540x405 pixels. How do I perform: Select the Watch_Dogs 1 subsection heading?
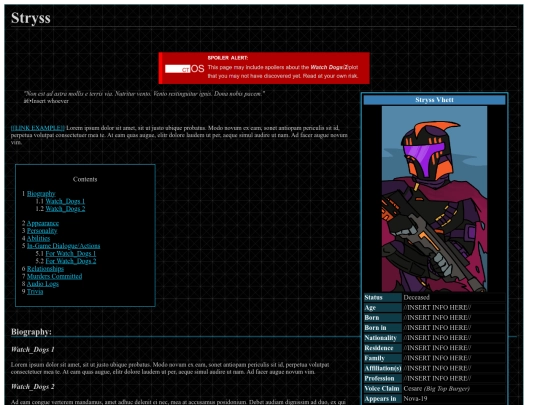pos(32,350)
